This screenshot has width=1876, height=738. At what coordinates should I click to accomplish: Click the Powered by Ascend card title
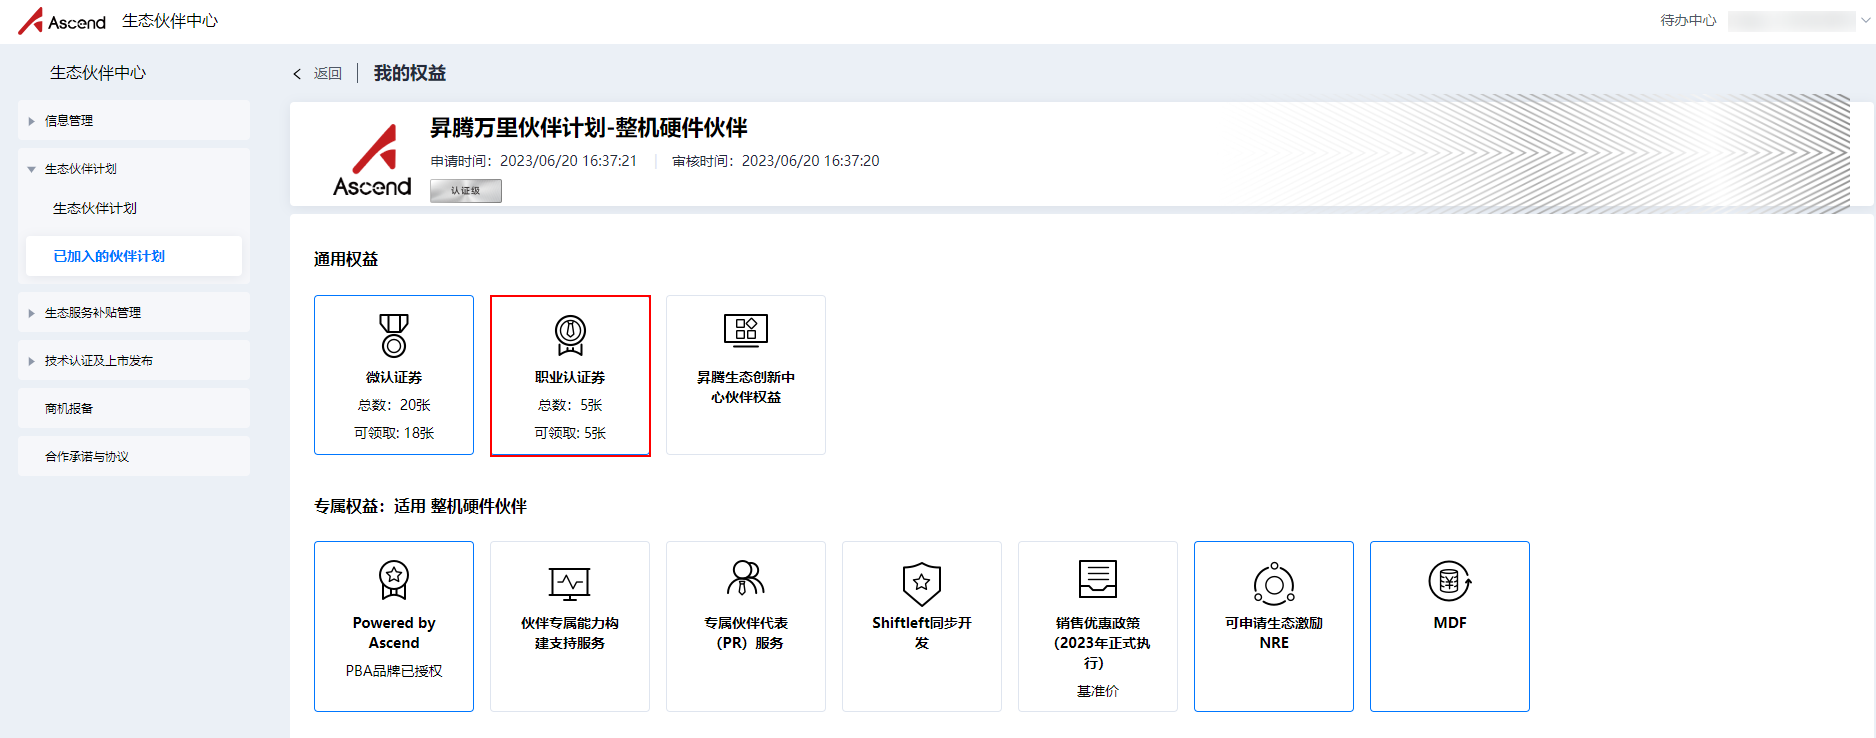[394, 632]
